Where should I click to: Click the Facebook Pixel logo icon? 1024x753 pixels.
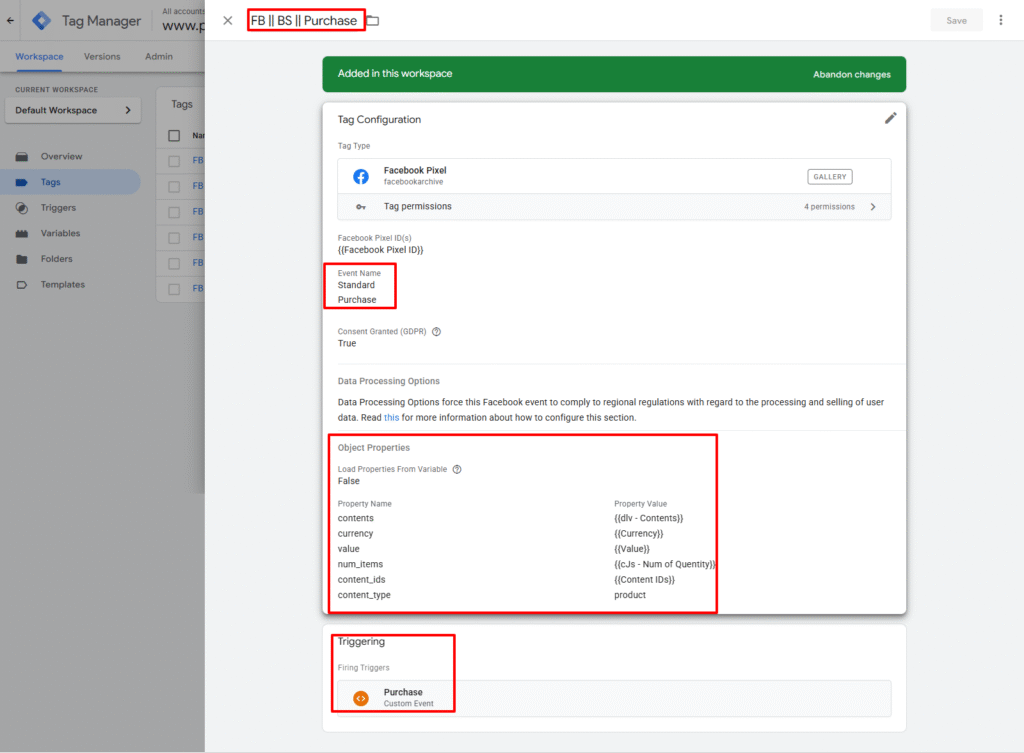click(360, 176)
